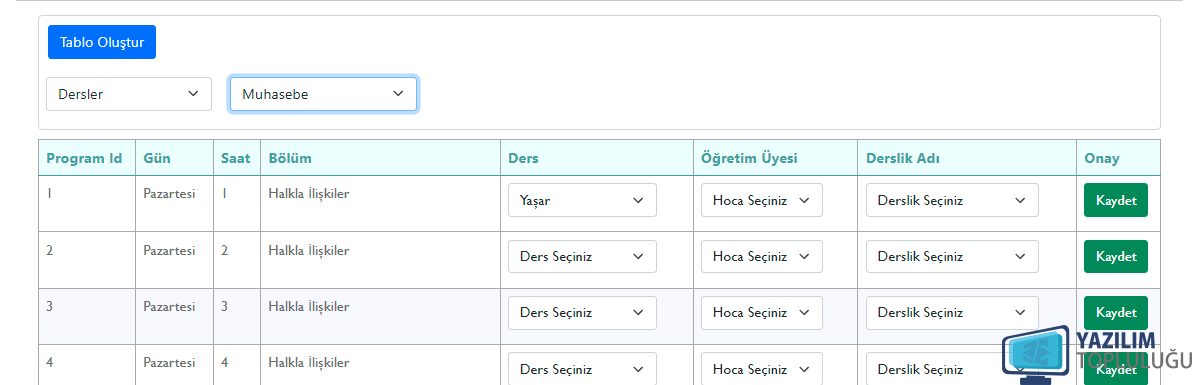
Task: Expand Hoca Seçiniz dropdown in row 2
Action: tap(762, 256)
